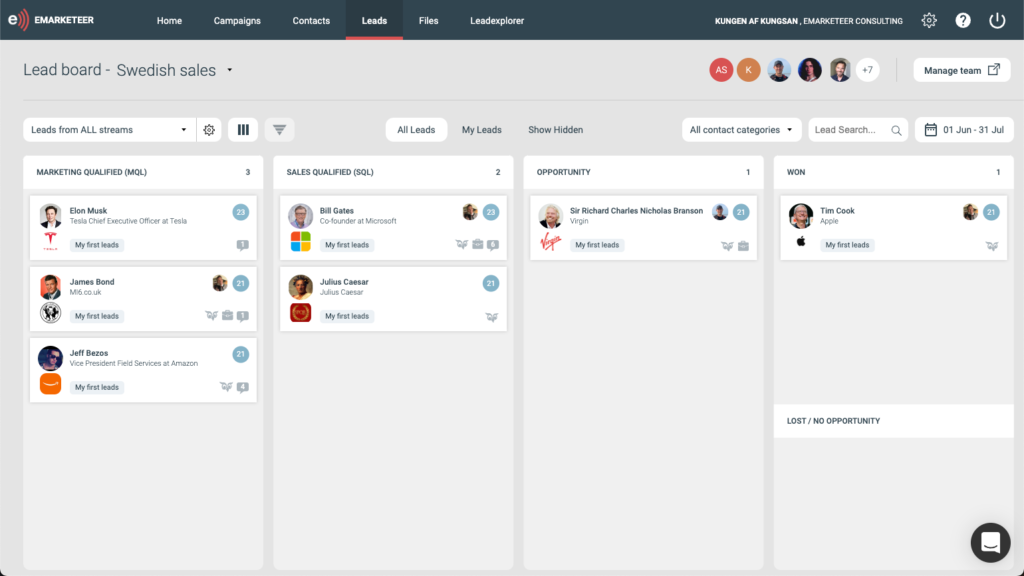
Task: Click the power logout icon
Action: (x=997, y=20)
